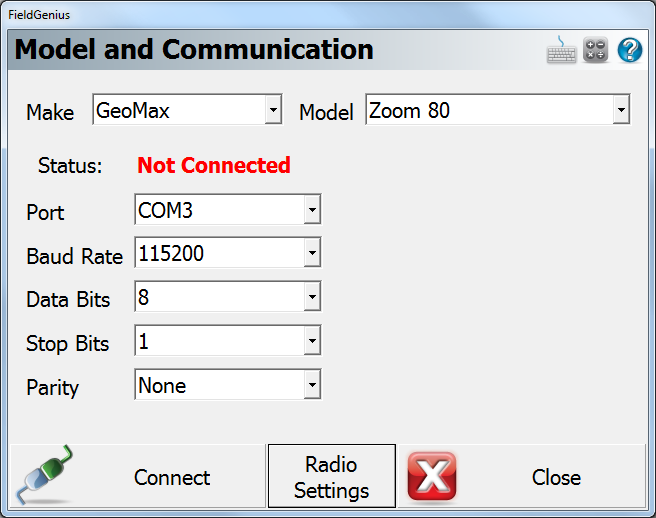Viewport: 656px width, 518px height.
Task: Open Radio Settings
Action: coord(331,477)
